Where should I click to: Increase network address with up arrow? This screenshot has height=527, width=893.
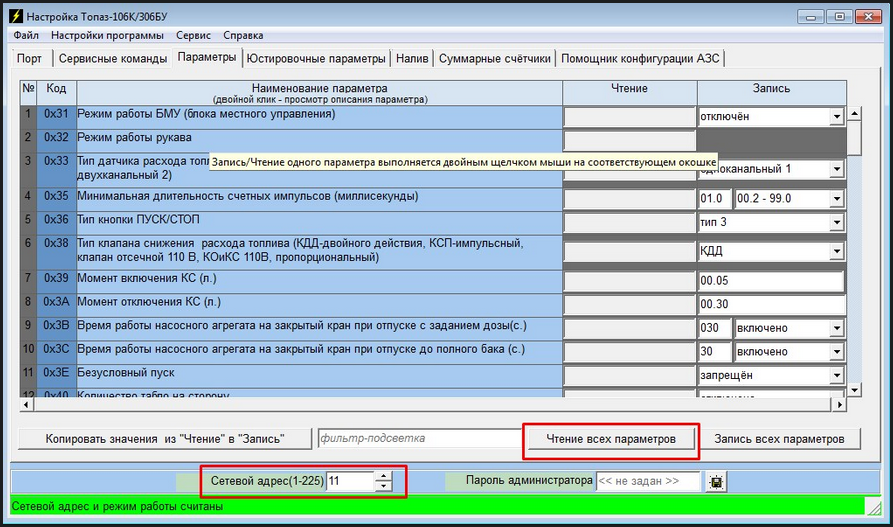[384, 476]
